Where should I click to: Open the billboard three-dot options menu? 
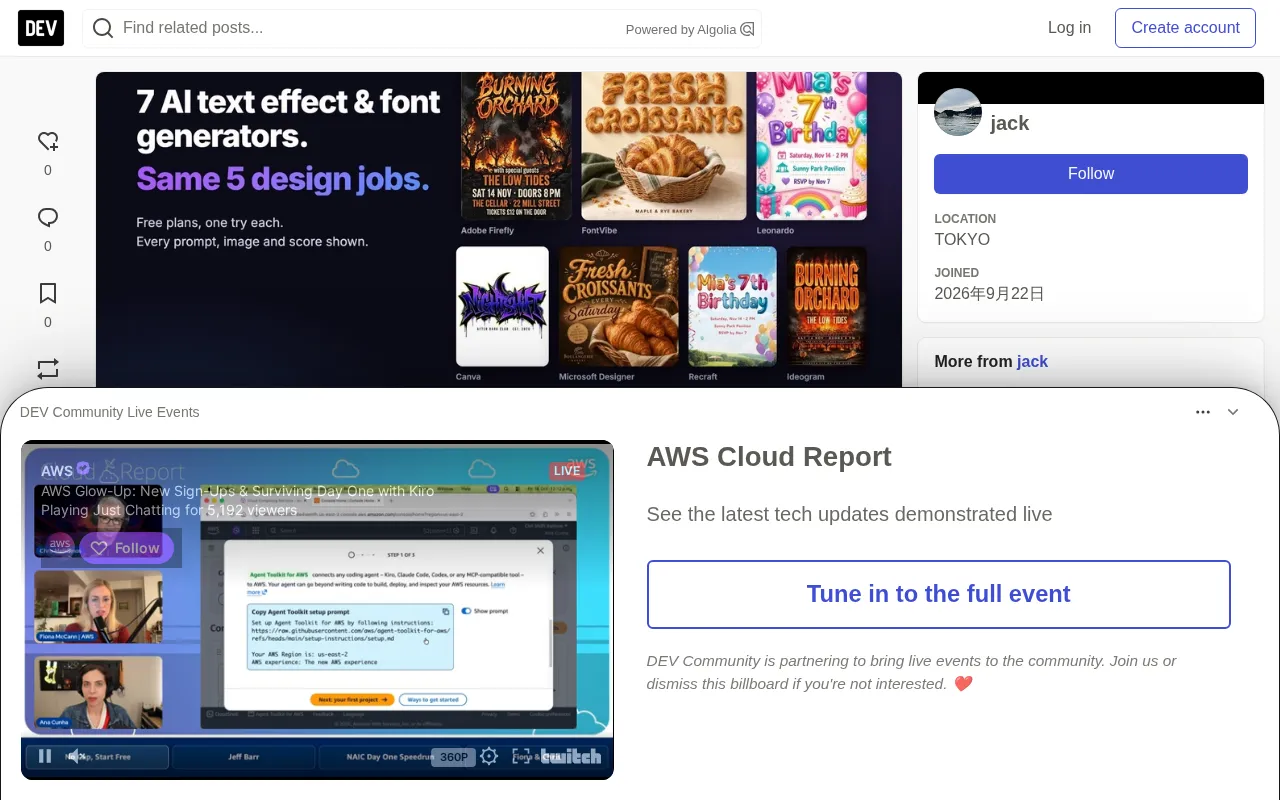click(x=1203, y=412)
